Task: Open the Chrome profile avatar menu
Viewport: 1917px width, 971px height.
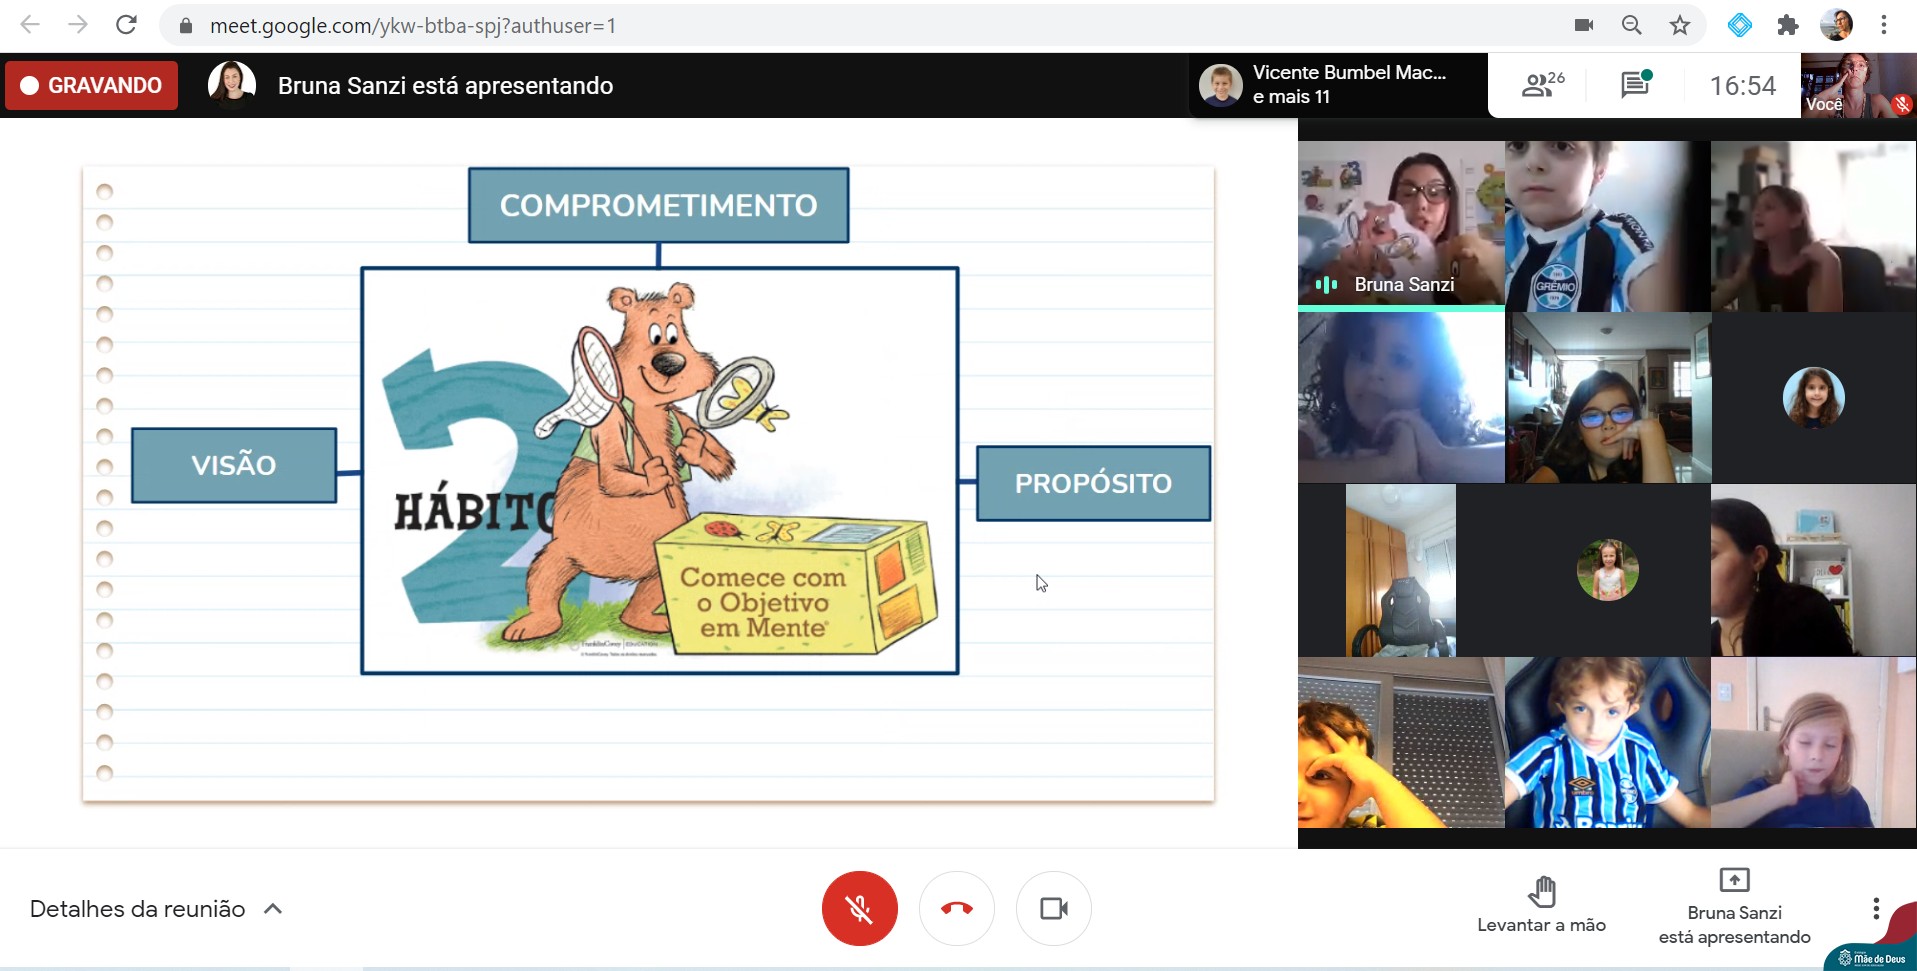Action: [x=1835, y=25]
